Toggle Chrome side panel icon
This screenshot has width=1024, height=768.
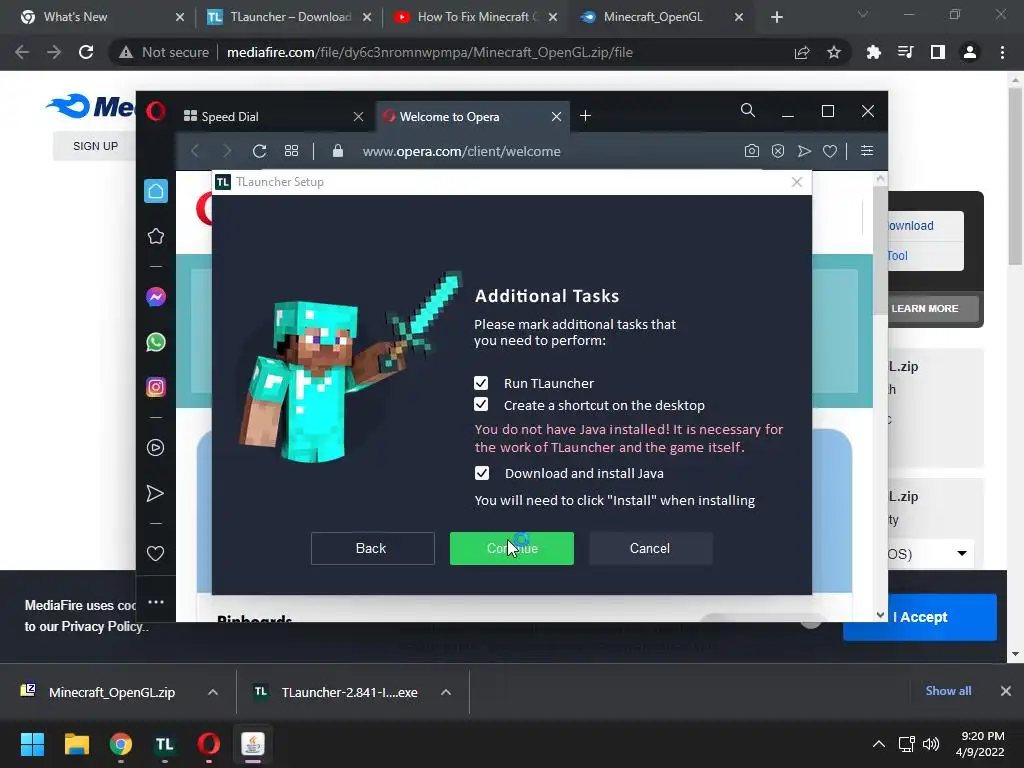pyautogui.click(x=938, y=52)
